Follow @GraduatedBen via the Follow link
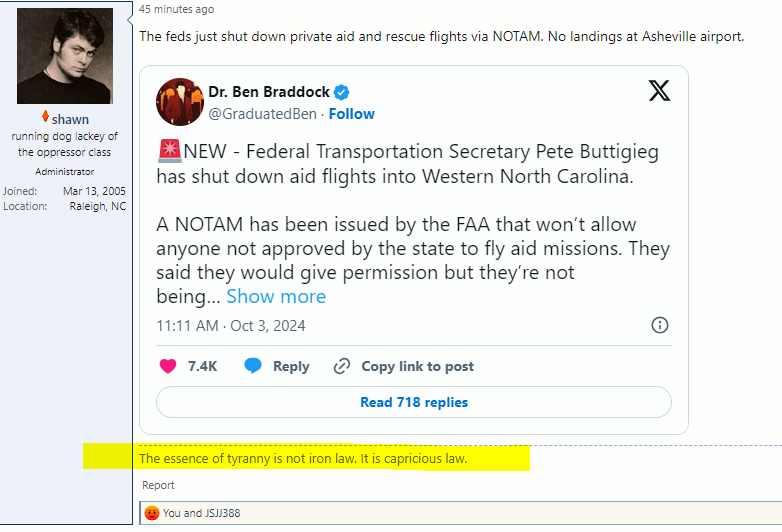The width and height of the screenshot is (782, 532). tap(352, 114)
